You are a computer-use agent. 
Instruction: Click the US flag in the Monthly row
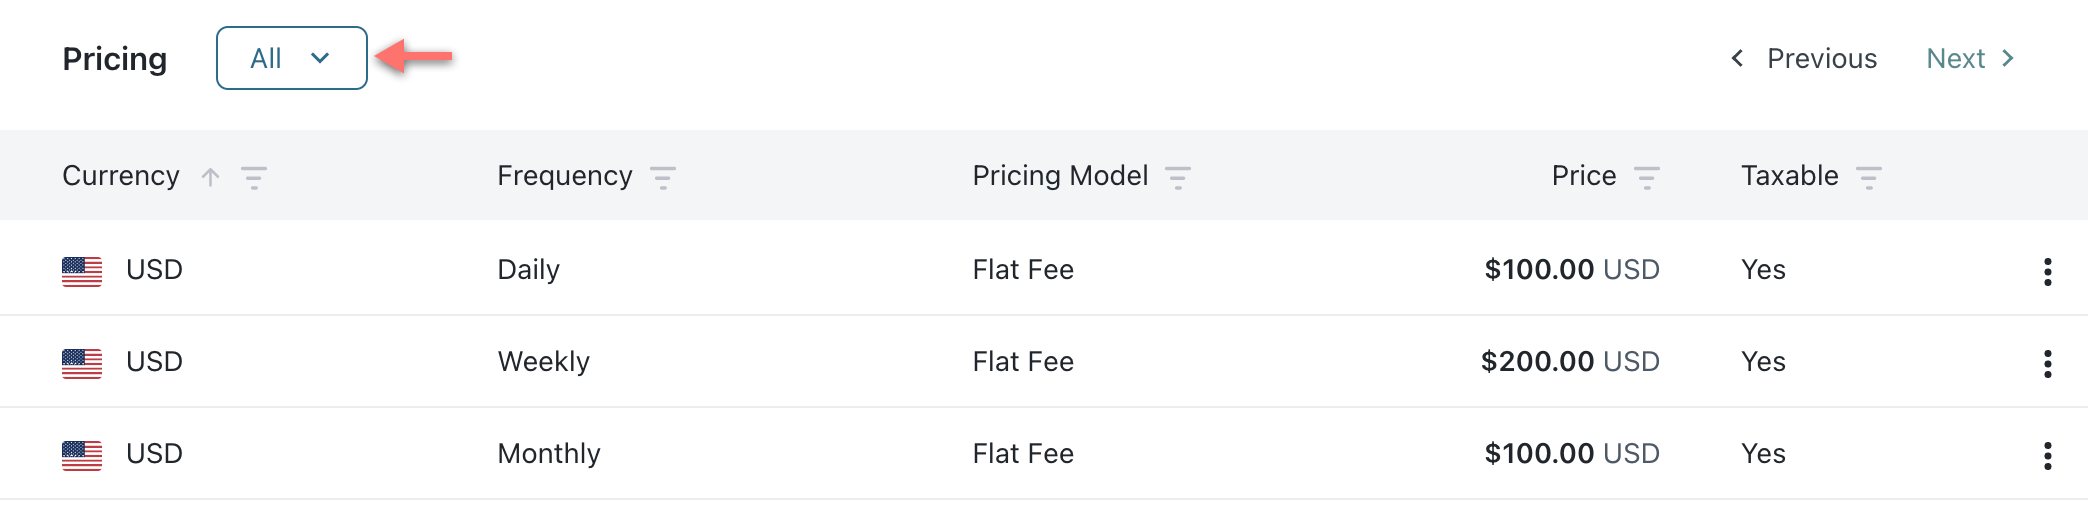[x=82, y=455]
